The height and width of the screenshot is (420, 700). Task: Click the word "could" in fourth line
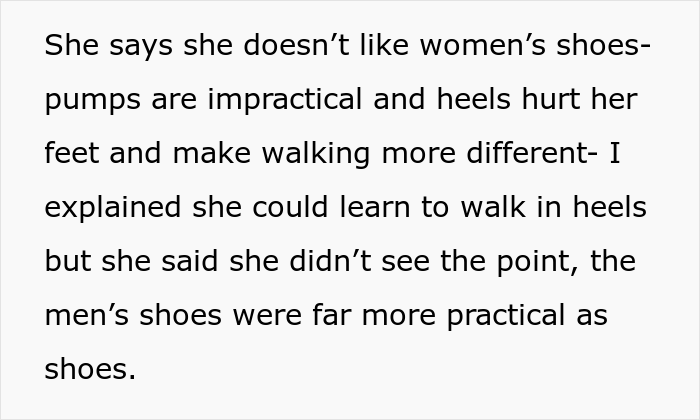pyautogui.click(x=290, y=207)
